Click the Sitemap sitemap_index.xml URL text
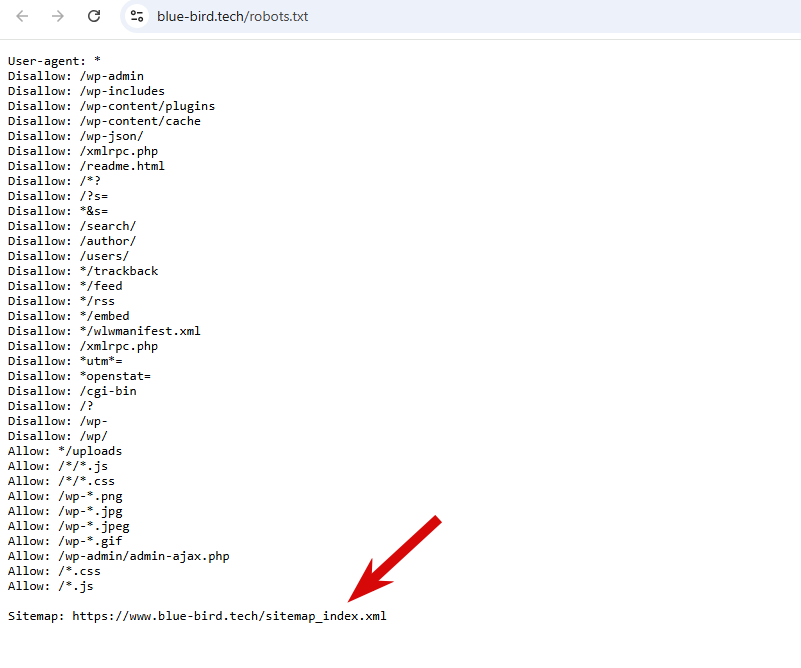The image size is (801, 668). [x=229, y=616]
